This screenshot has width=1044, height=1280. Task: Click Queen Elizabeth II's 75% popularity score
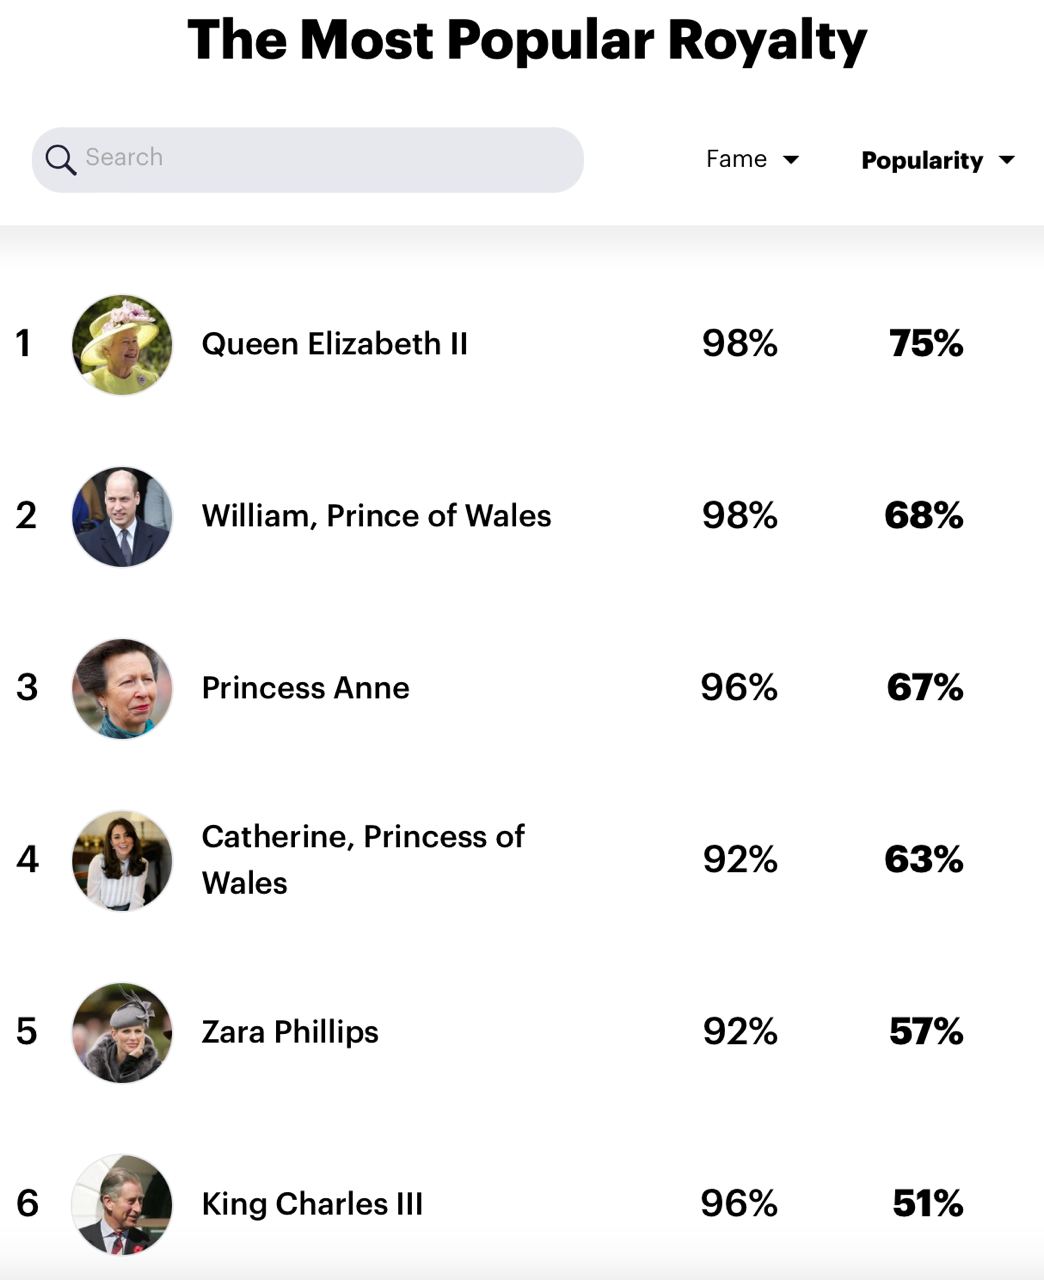926,343
